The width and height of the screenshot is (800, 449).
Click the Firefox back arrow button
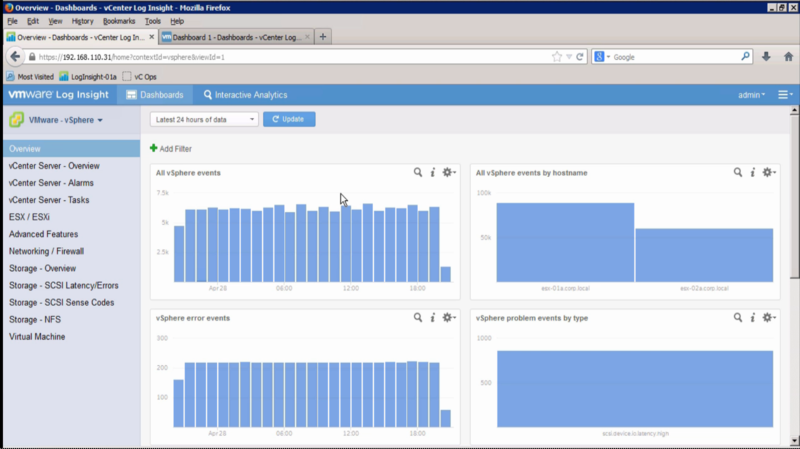pos(15,57)
